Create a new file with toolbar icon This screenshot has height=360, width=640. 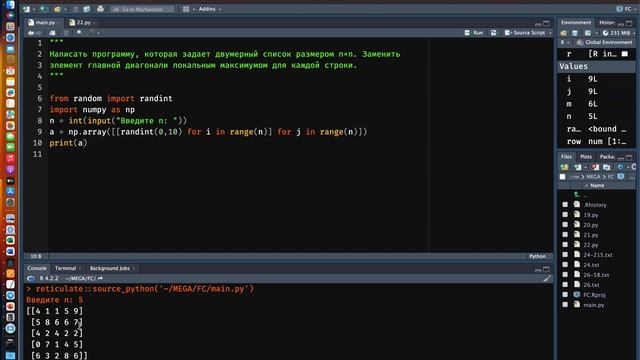click(x=27, y=9)
